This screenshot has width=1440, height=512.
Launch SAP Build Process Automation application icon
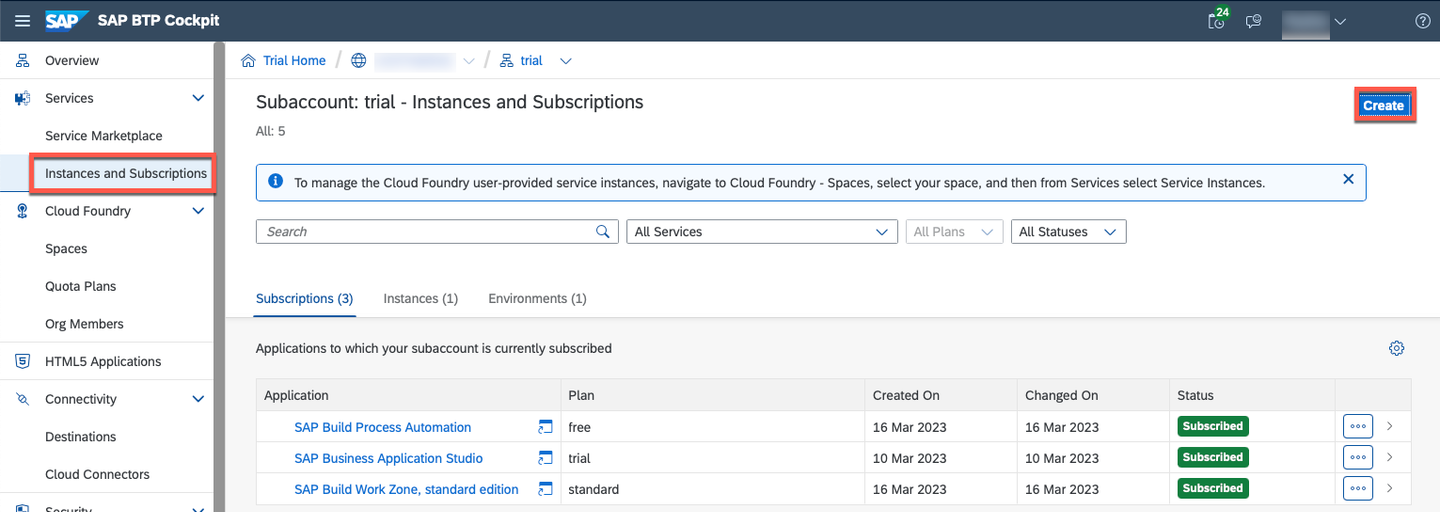[x=545, y=427]
